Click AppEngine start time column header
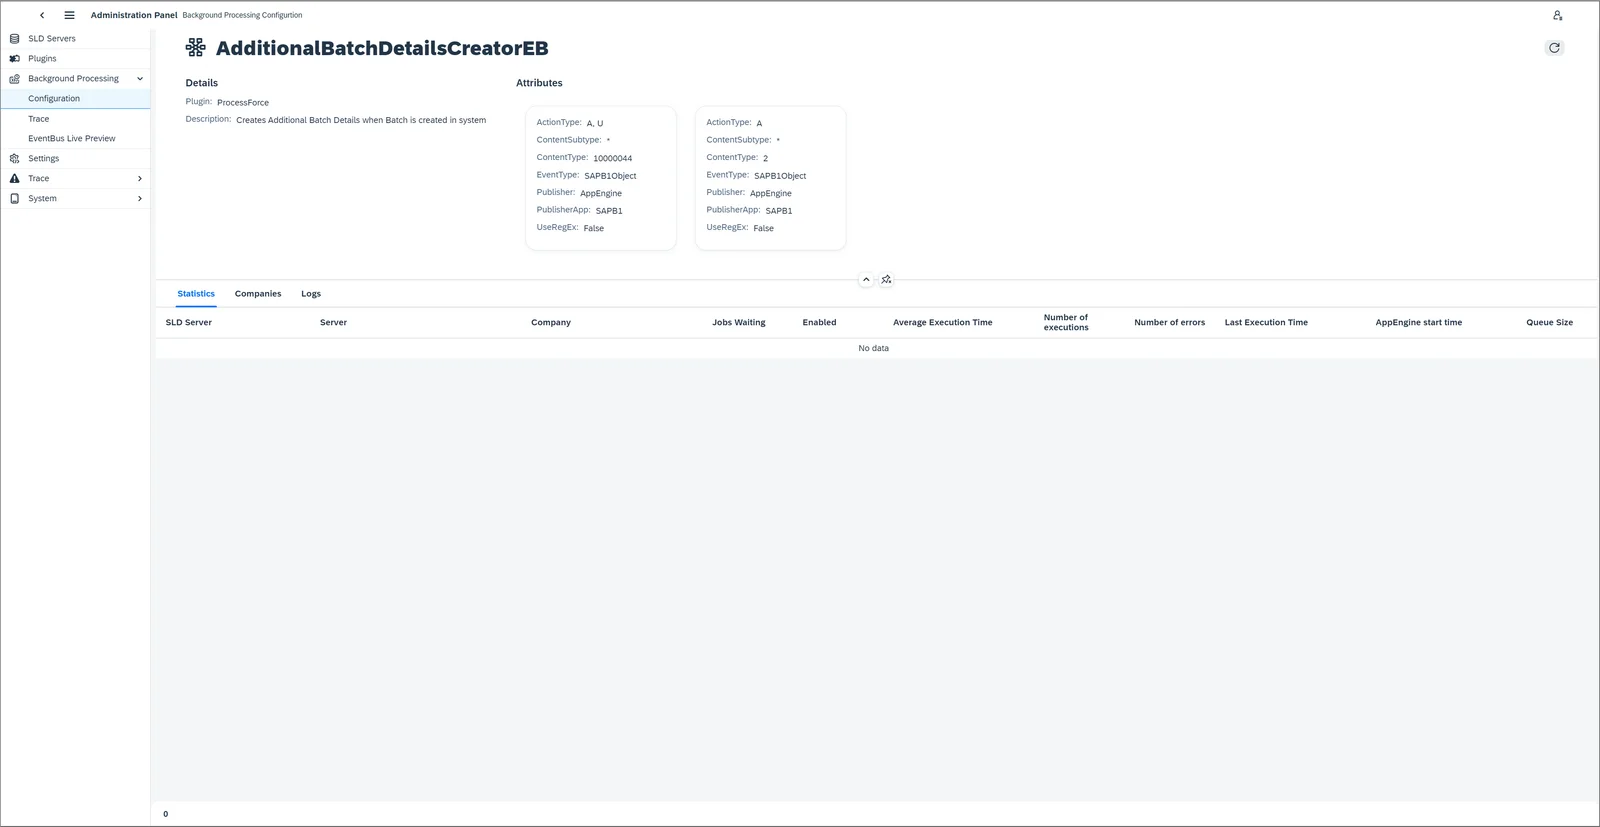Image resolution: width=1600 pixels, height=827 pixels. click(x=1418, y=322)
